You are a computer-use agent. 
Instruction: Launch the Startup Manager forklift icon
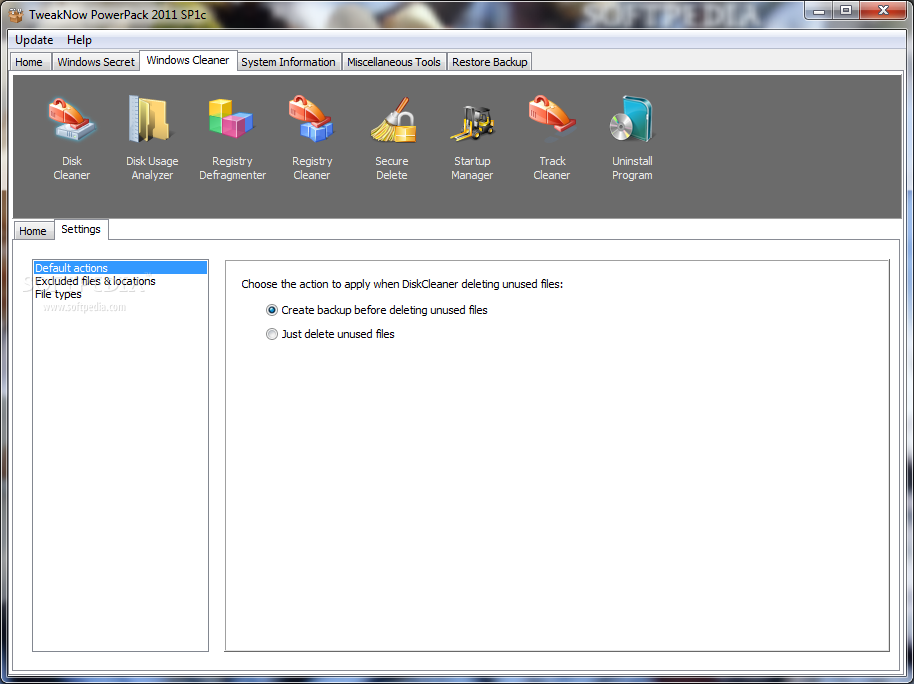[x=472, y=122]
